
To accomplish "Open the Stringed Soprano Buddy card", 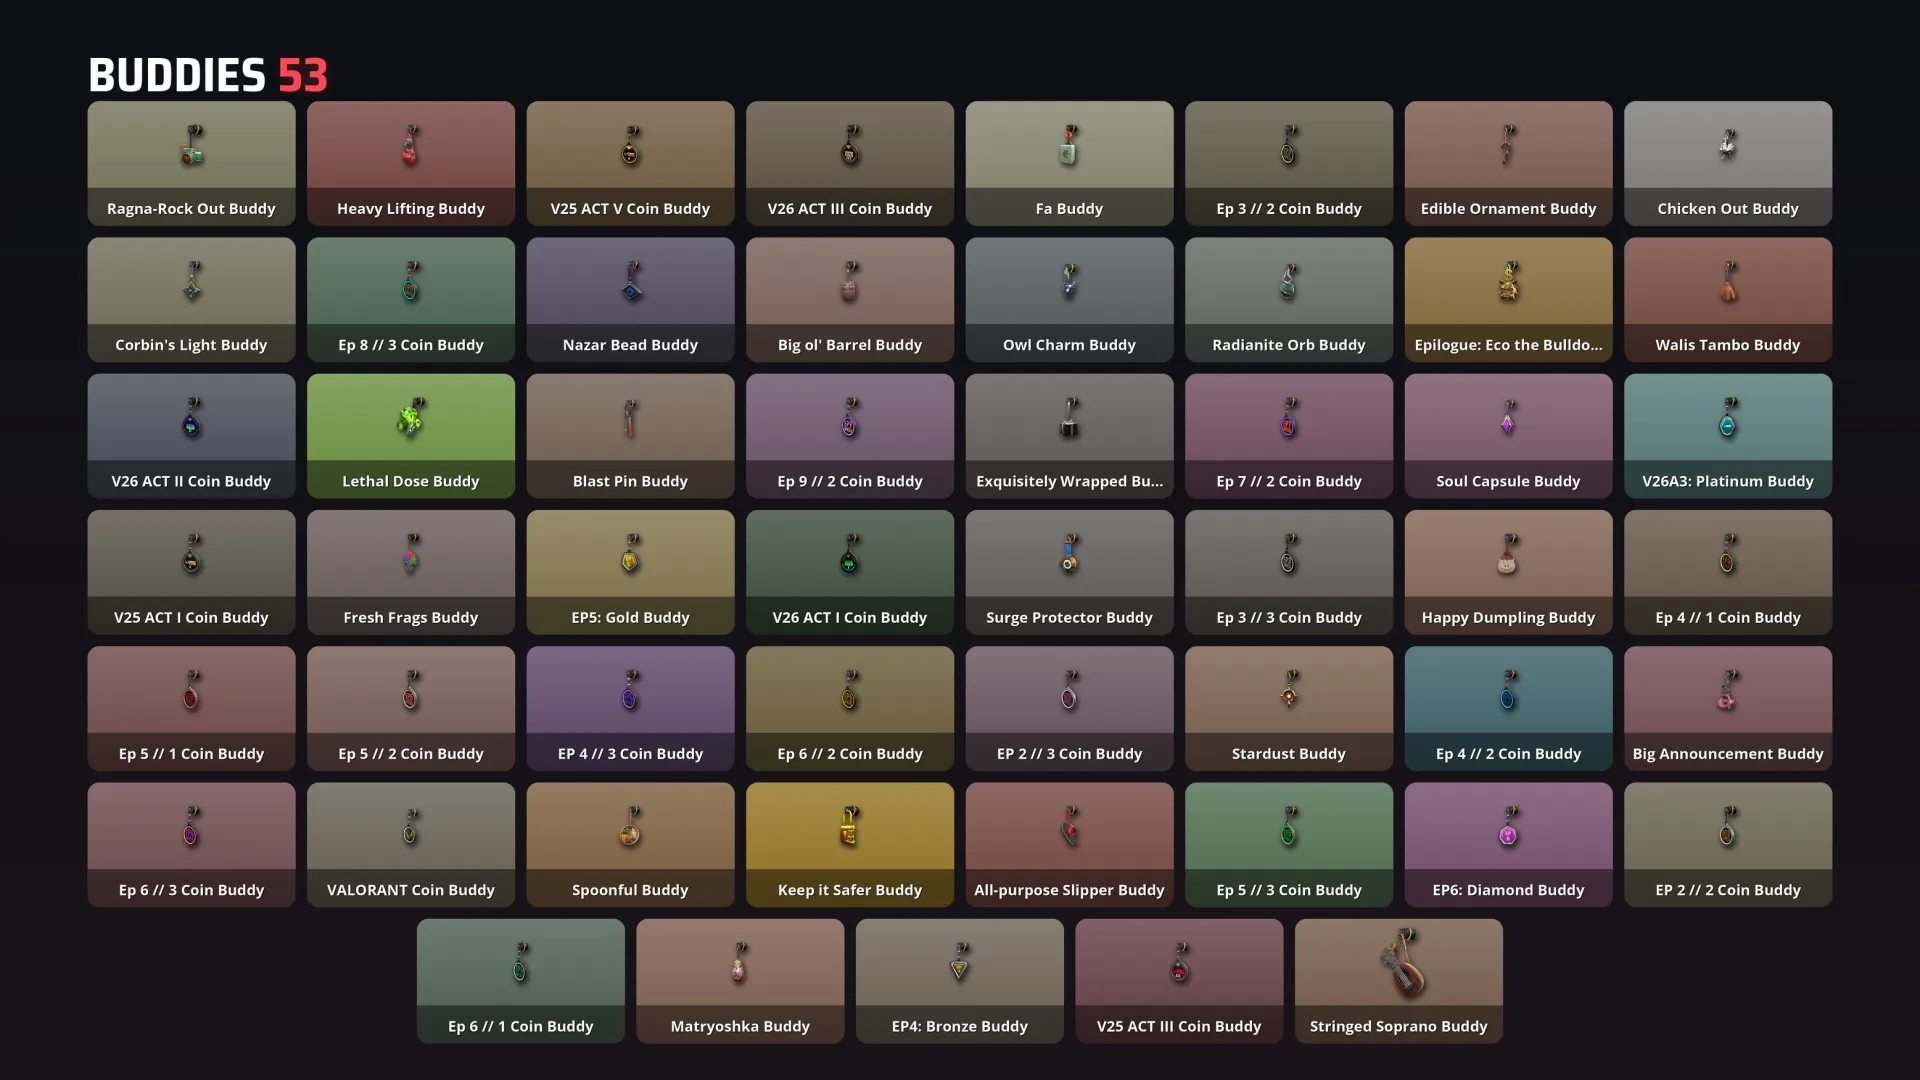I will 1399,981.
